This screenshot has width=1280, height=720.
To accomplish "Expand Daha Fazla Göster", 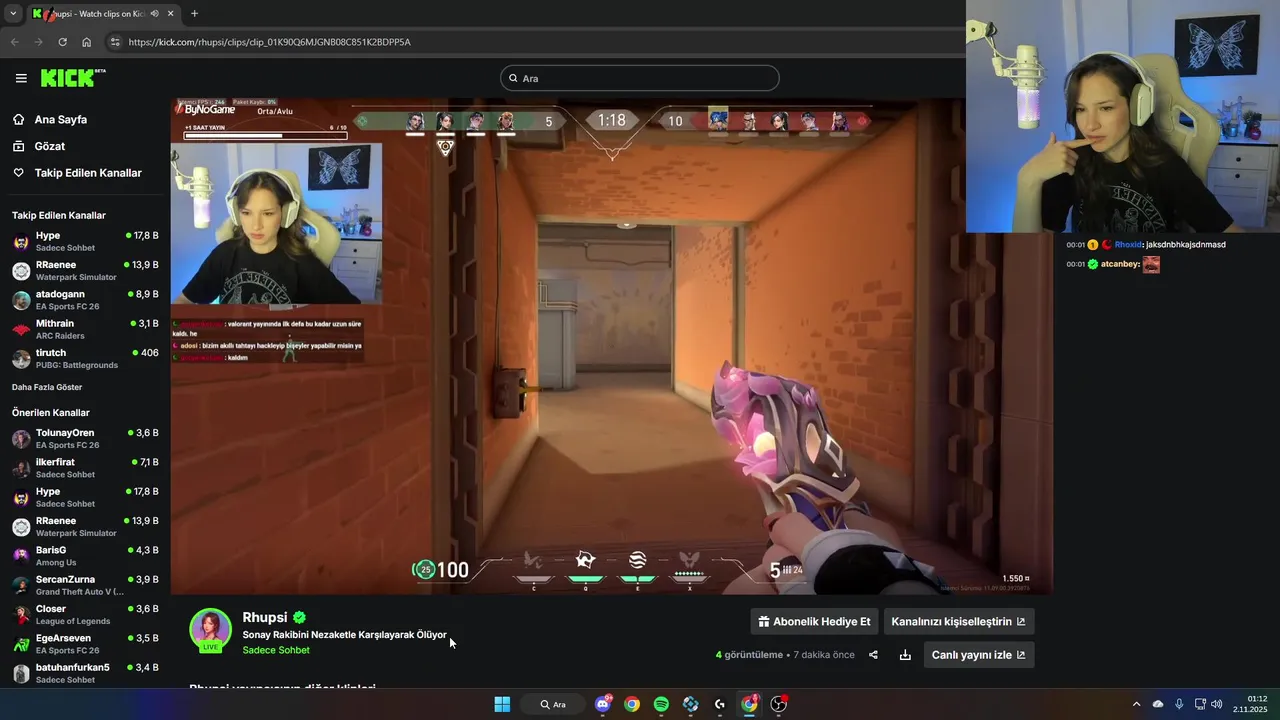I will pyautogui.click(x=47, y=387).
